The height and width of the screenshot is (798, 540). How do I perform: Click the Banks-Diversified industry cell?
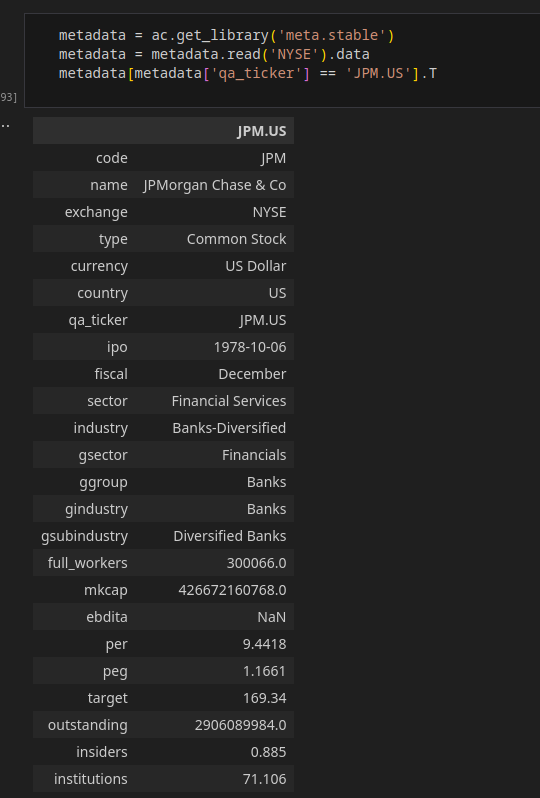pyautogui.click(x=229, y=428)
